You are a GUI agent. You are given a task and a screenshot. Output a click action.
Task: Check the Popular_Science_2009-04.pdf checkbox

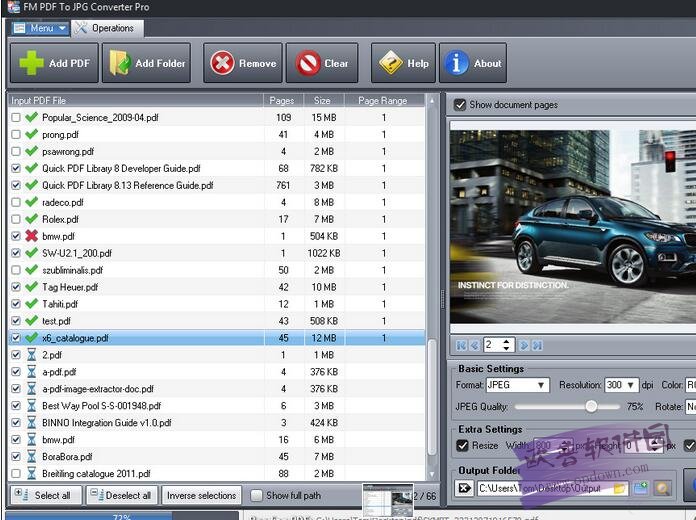(16, 117)
